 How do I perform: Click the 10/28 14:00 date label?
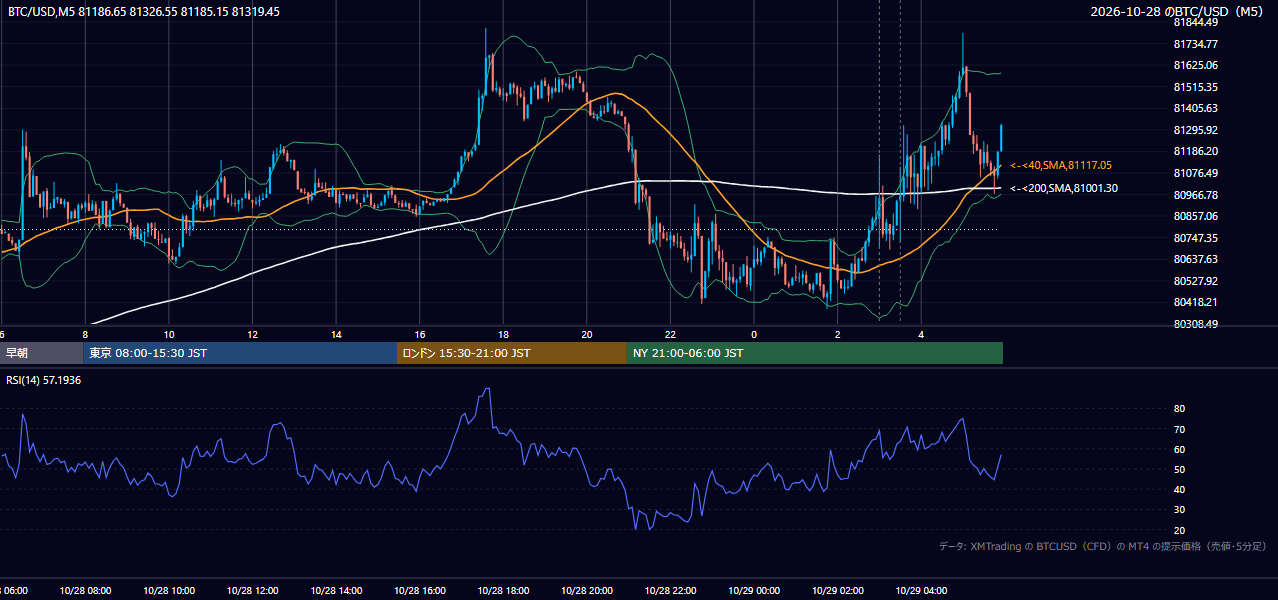click(336, 591)
